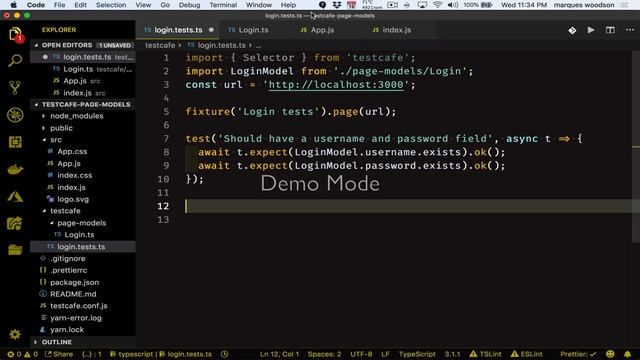Collapse the TESTCAFE-PAGE-MODELS section
640x360 pixels.
pyautogui.click(x=82, y=104)
